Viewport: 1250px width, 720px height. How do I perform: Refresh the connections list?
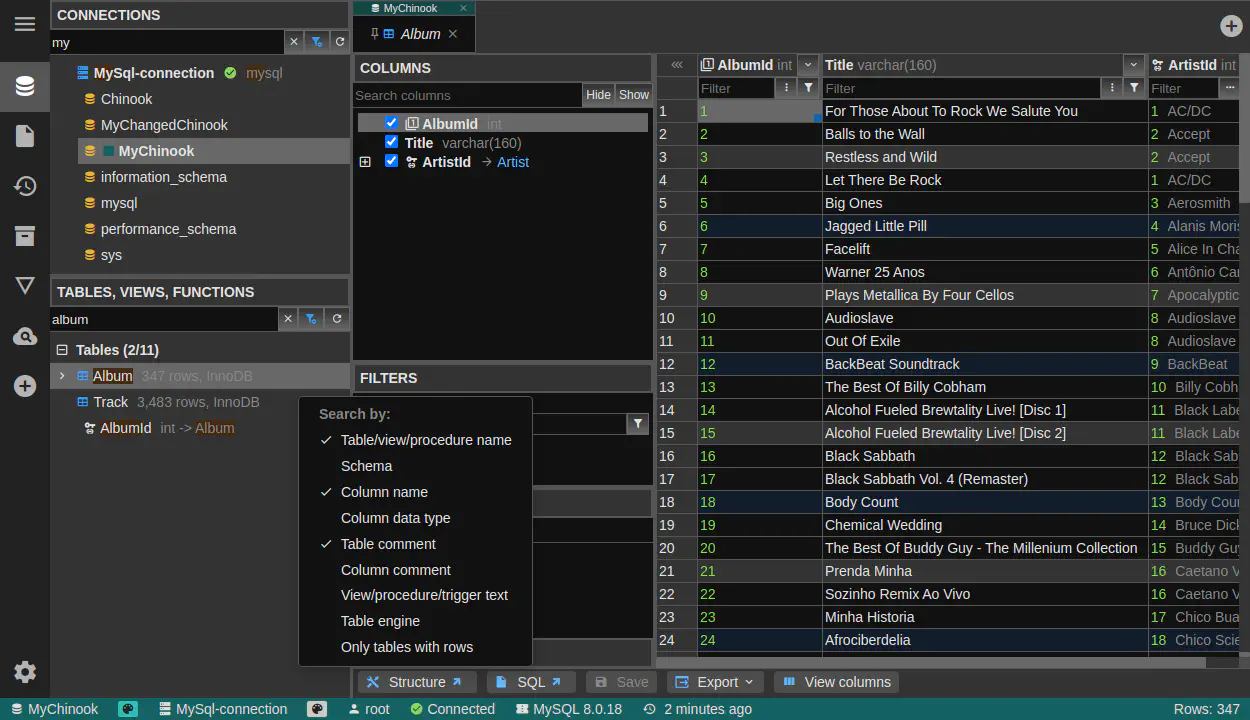340,42
